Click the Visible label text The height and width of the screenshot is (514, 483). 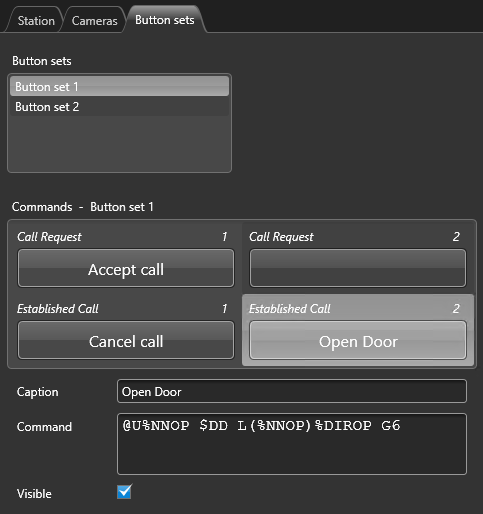34,494
